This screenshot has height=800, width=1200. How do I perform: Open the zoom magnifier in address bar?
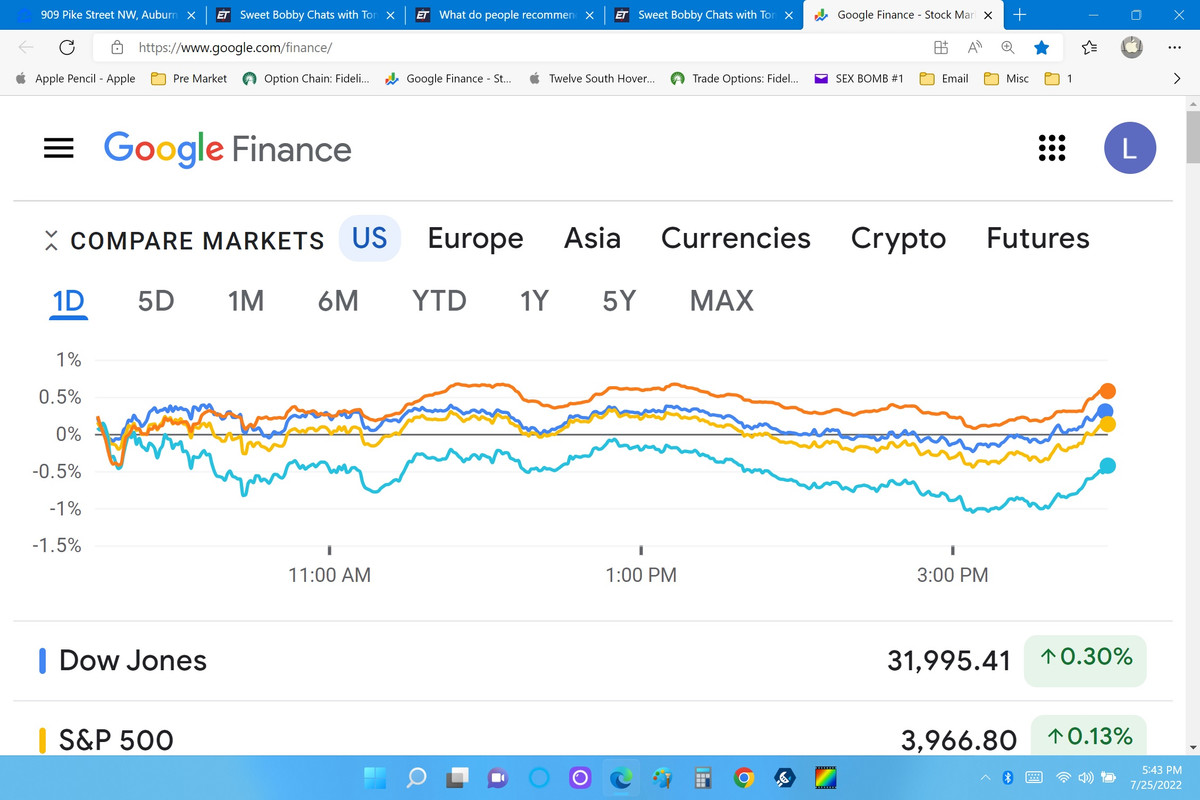click(1008, 47)
